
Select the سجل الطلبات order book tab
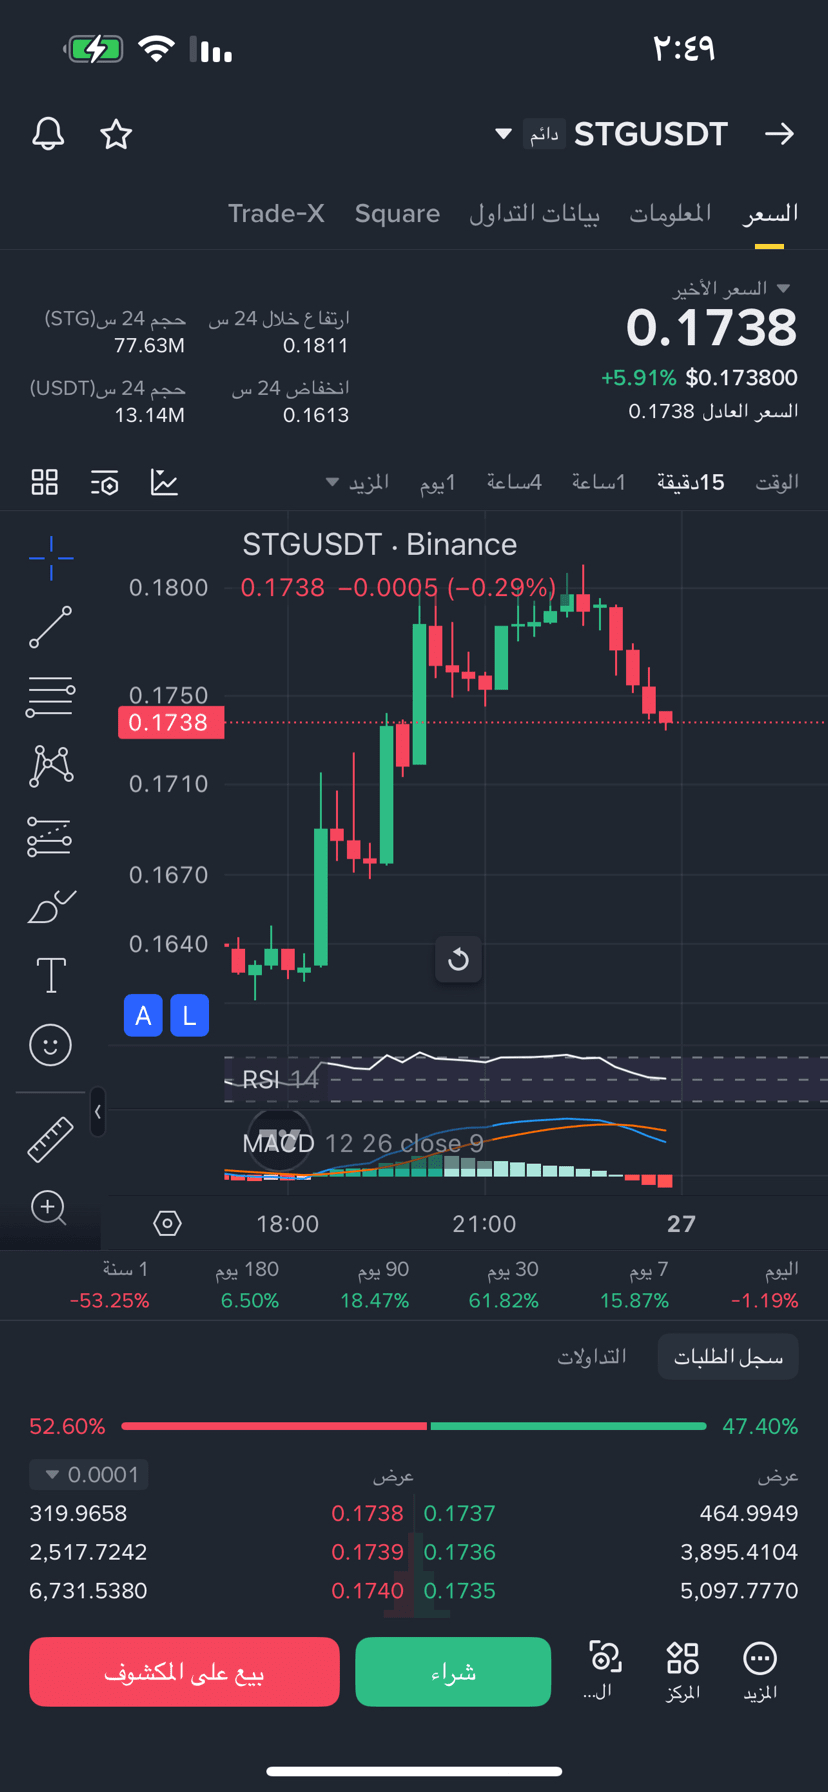pos(728,1357)
